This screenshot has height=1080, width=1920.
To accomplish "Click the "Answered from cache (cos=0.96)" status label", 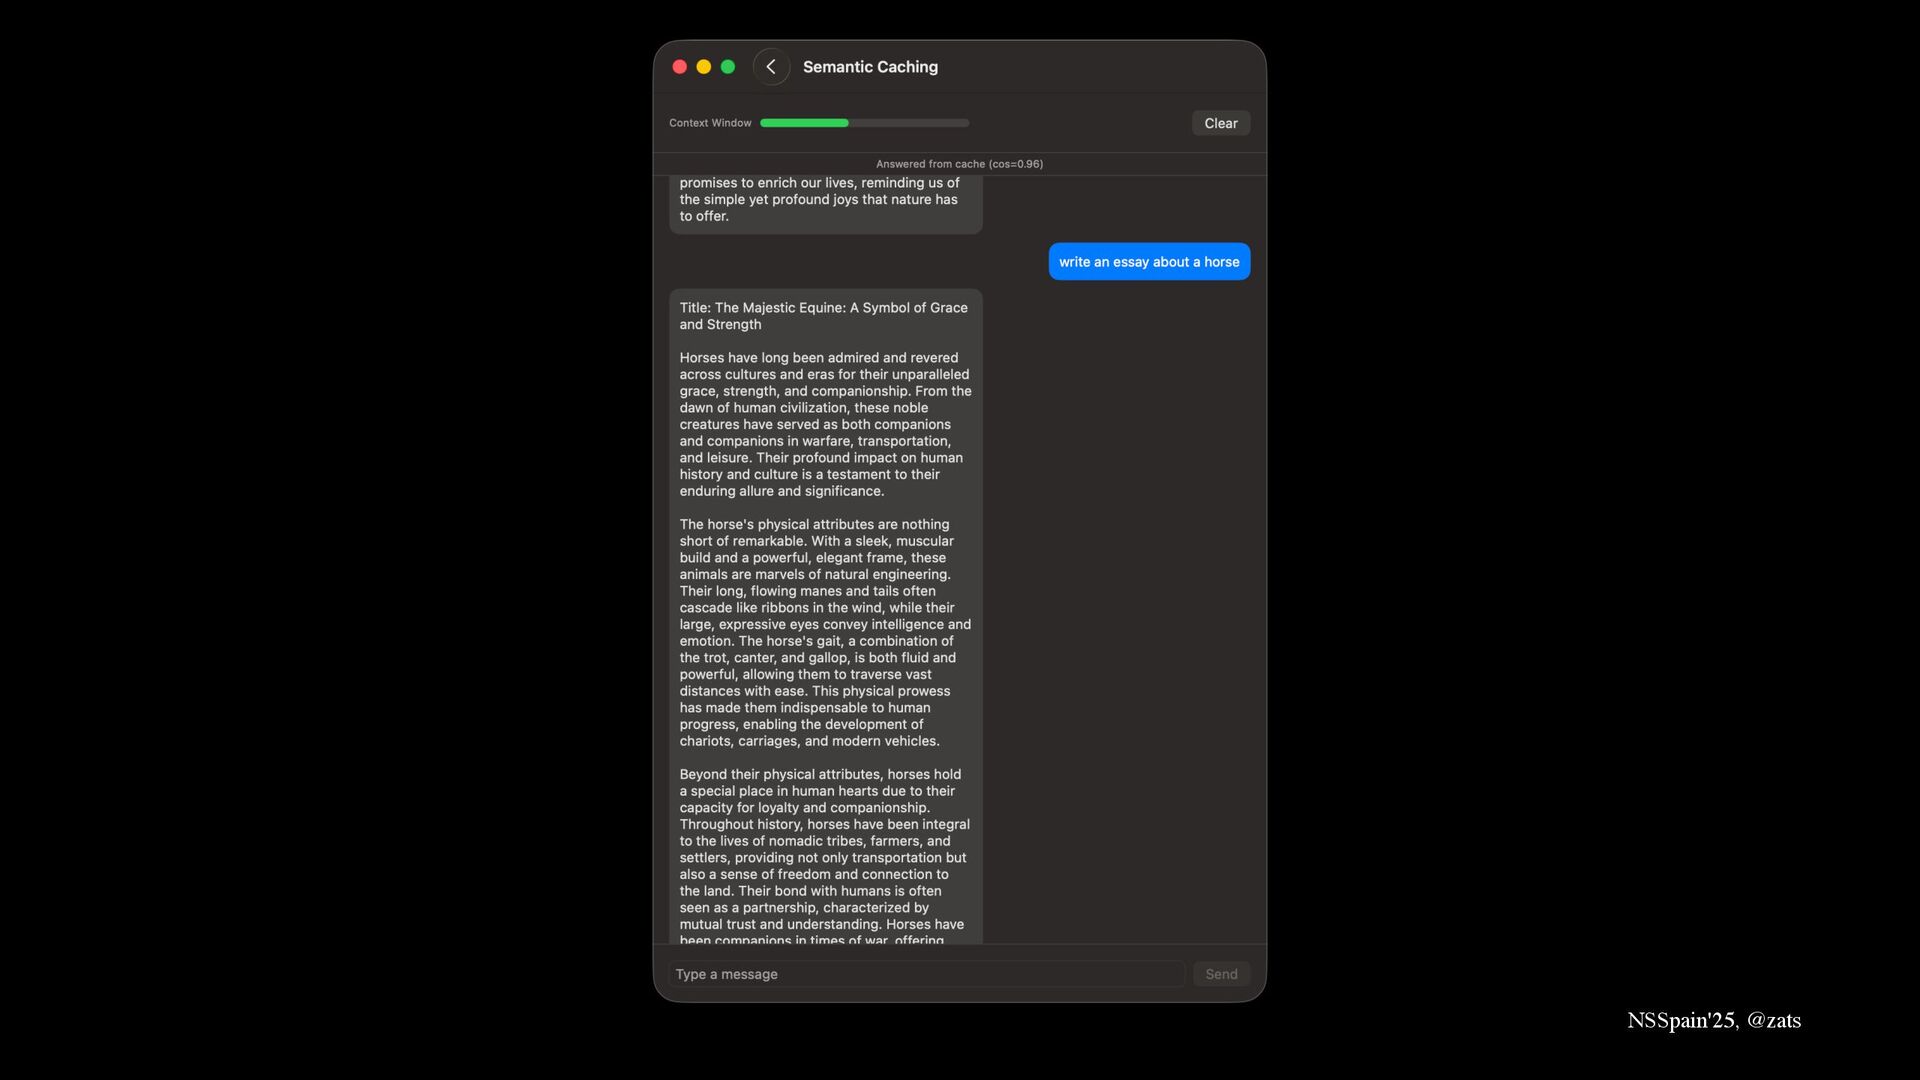I will [x=960, y=164].
